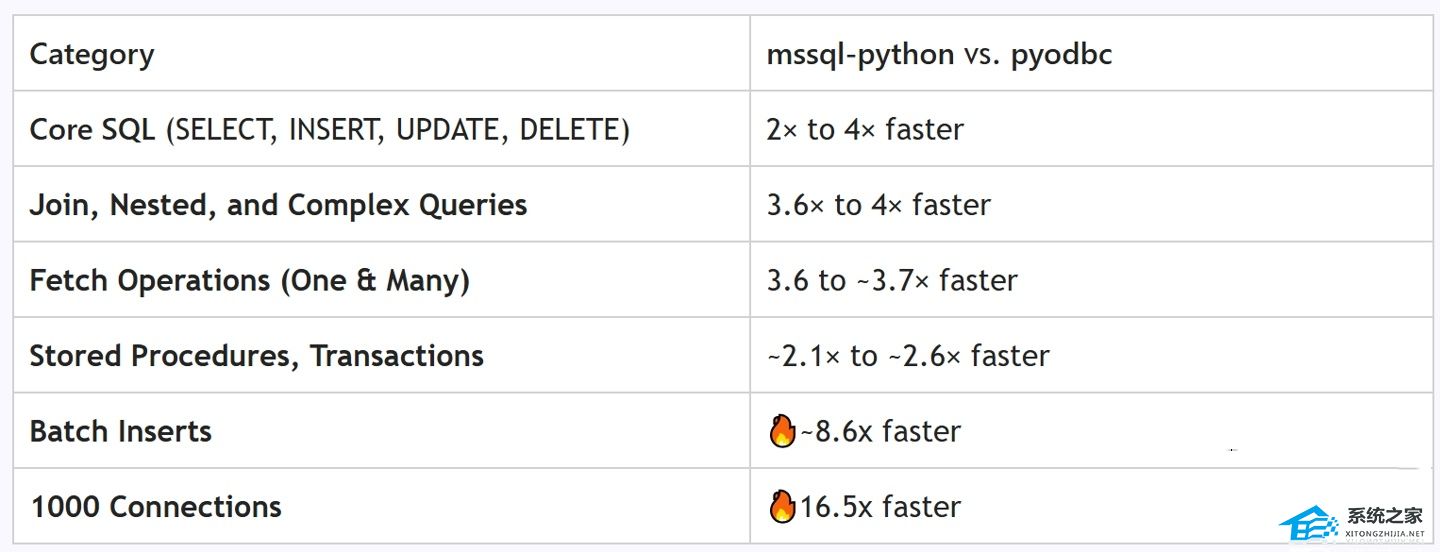Click the 3.6 to ~3.7× faster value

(892, 281)
